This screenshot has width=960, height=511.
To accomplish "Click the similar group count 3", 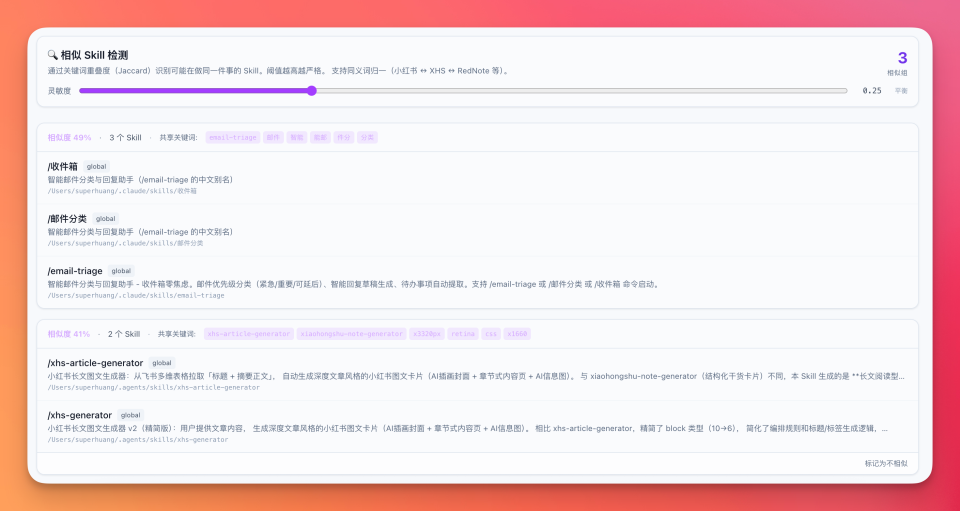I will pyautogui.click(x=902, y=58).
